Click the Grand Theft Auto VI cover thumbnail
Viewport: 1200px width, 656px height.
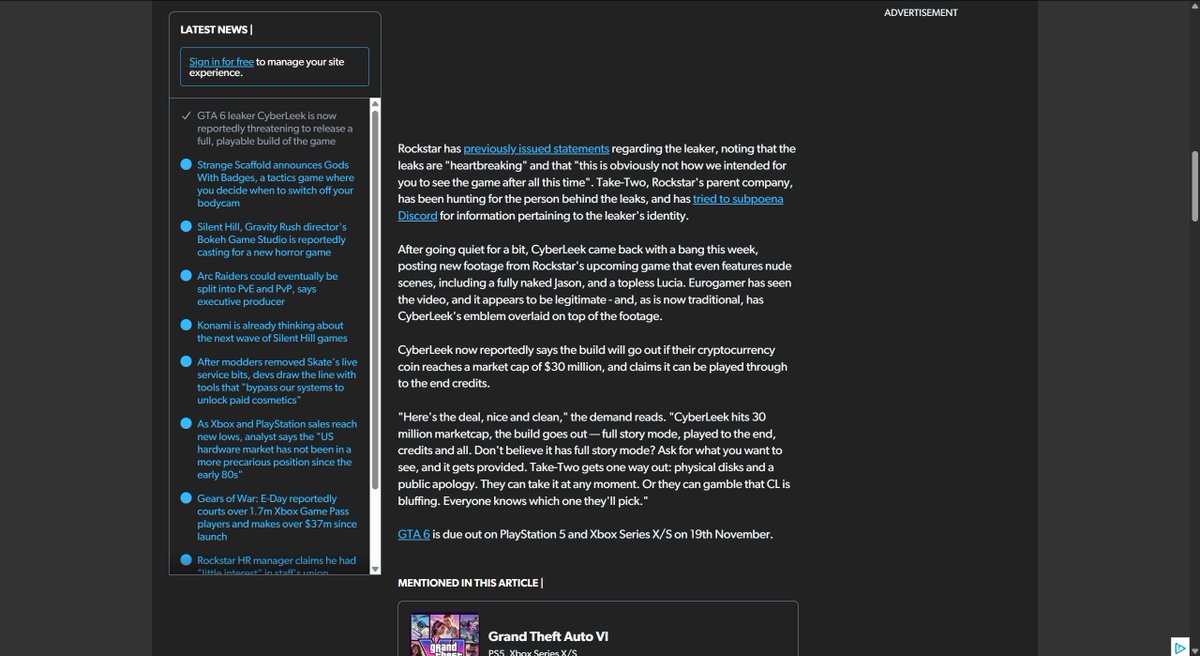pos(443,635)
